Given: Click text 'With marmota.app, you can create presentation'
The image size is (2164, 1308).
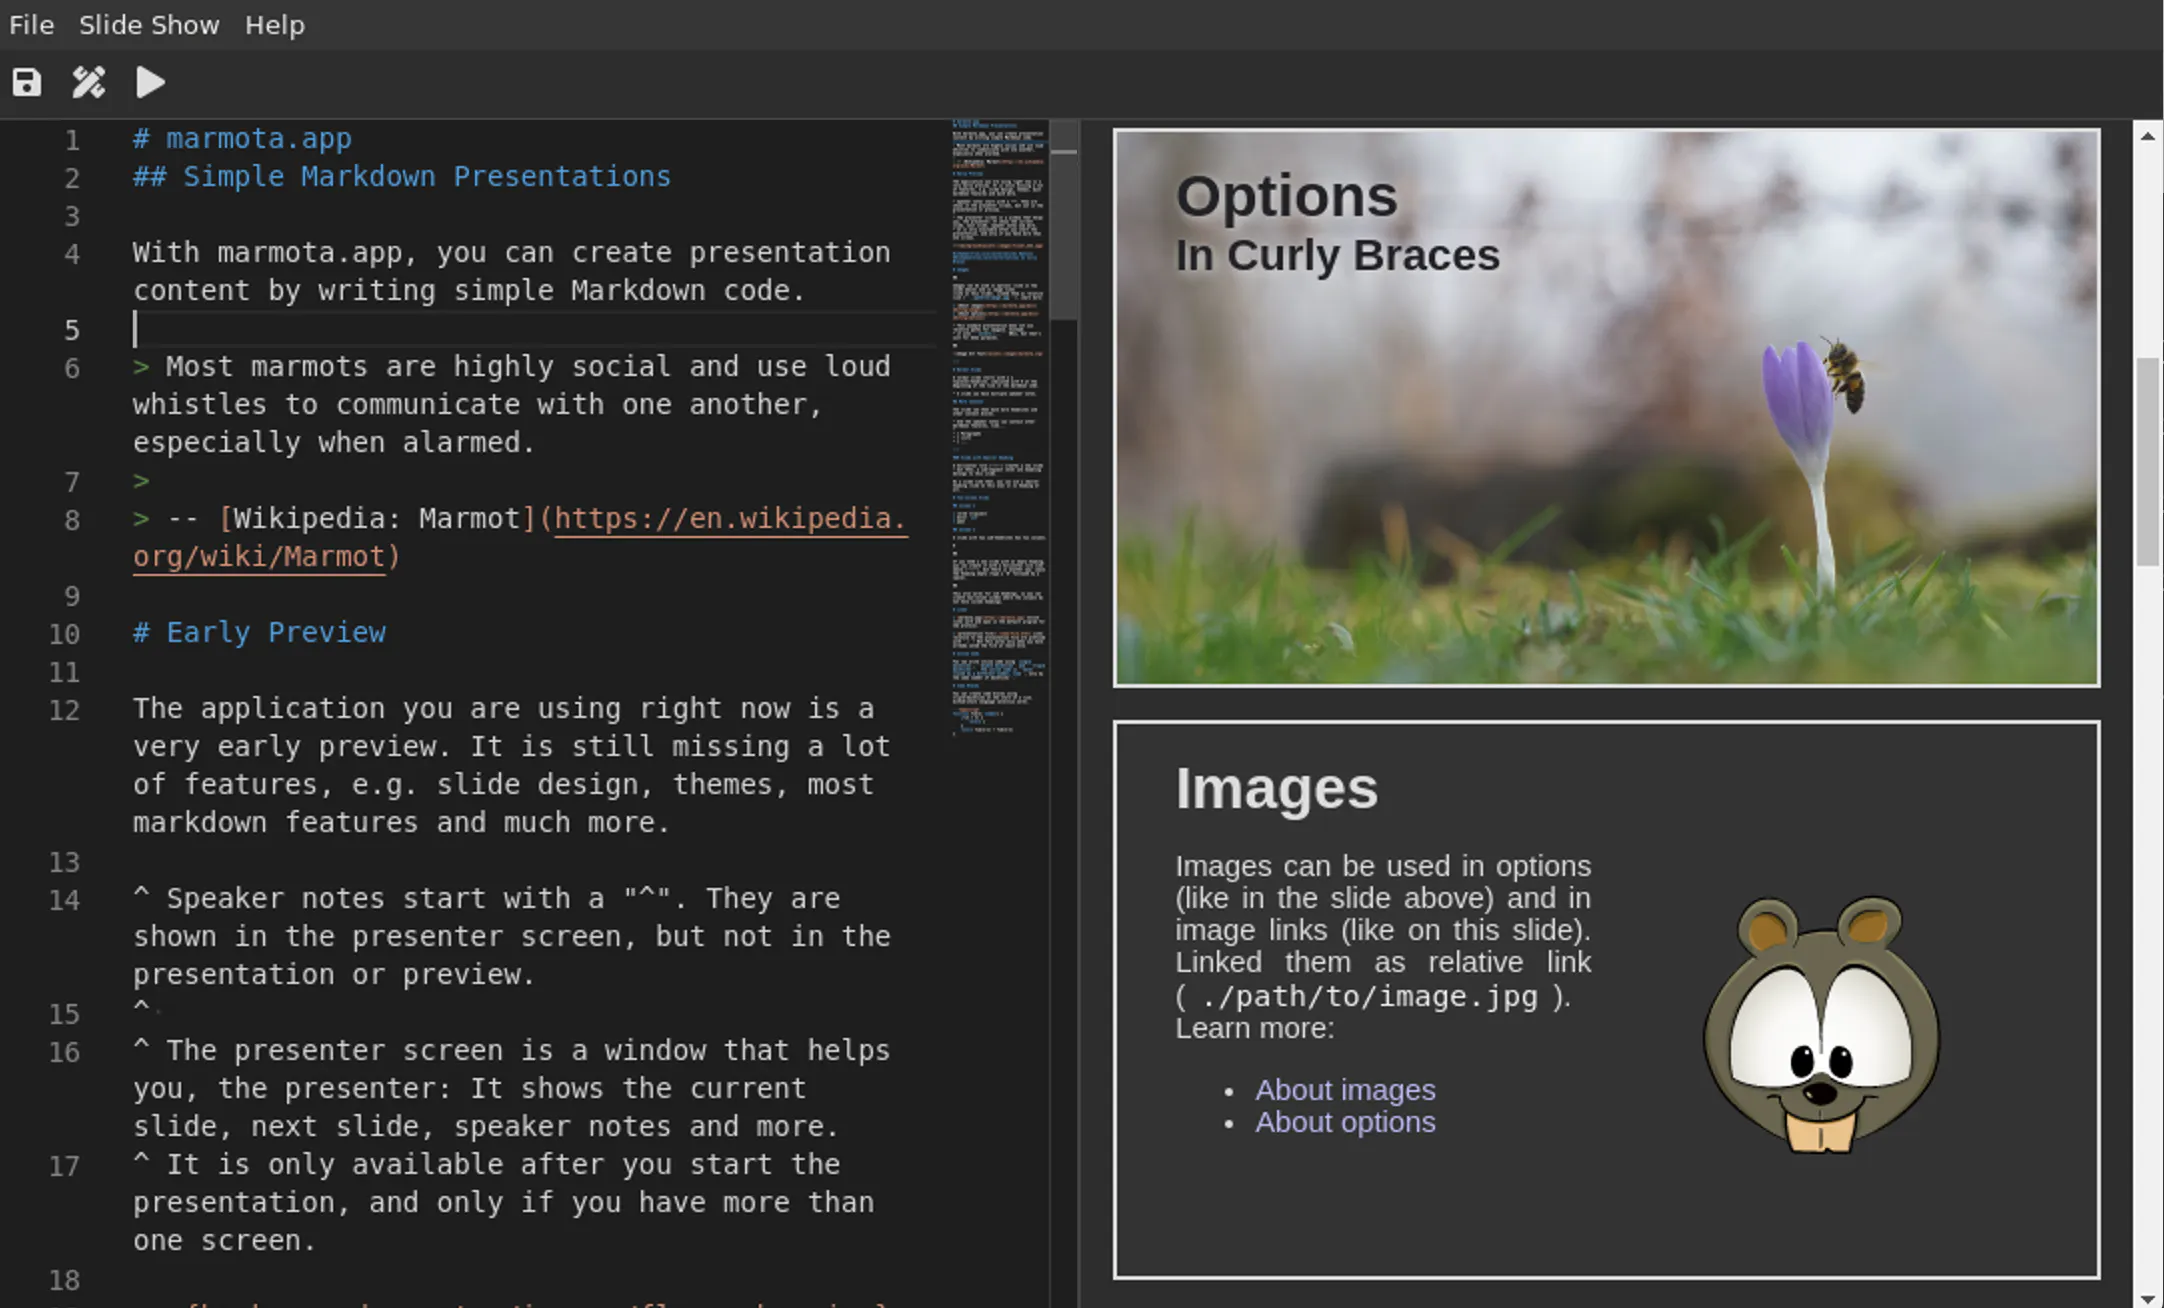Looking at the screenshot, I should [511, 252].
